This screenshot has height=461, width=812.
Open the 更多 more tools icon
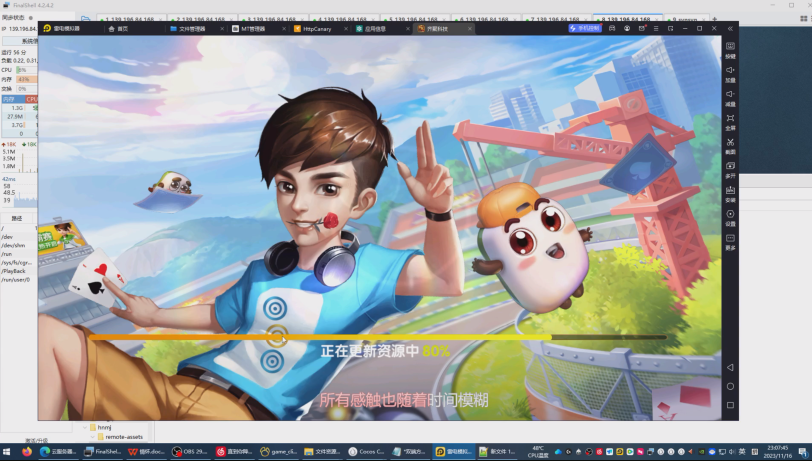[730, 241]
